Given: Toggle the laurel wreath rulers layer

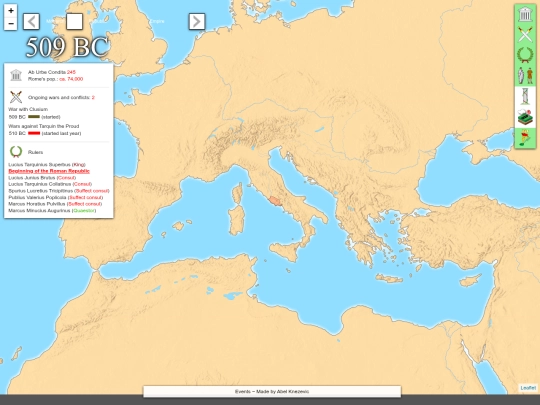Looking at the screenshot, I should [x=525, y=55].
